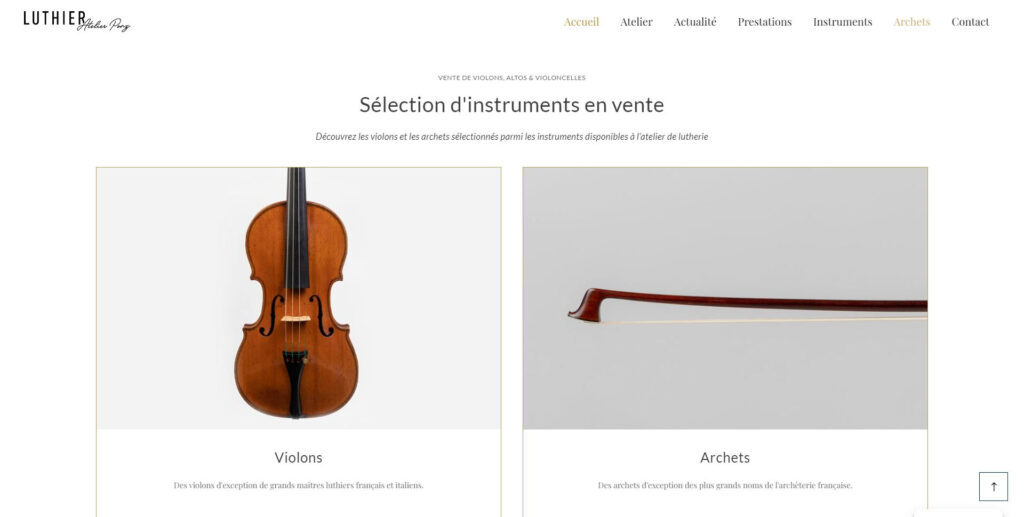Screen dimensions: 1024x517
Task: Open the Contact page
Action: click(x=970, y=22)
